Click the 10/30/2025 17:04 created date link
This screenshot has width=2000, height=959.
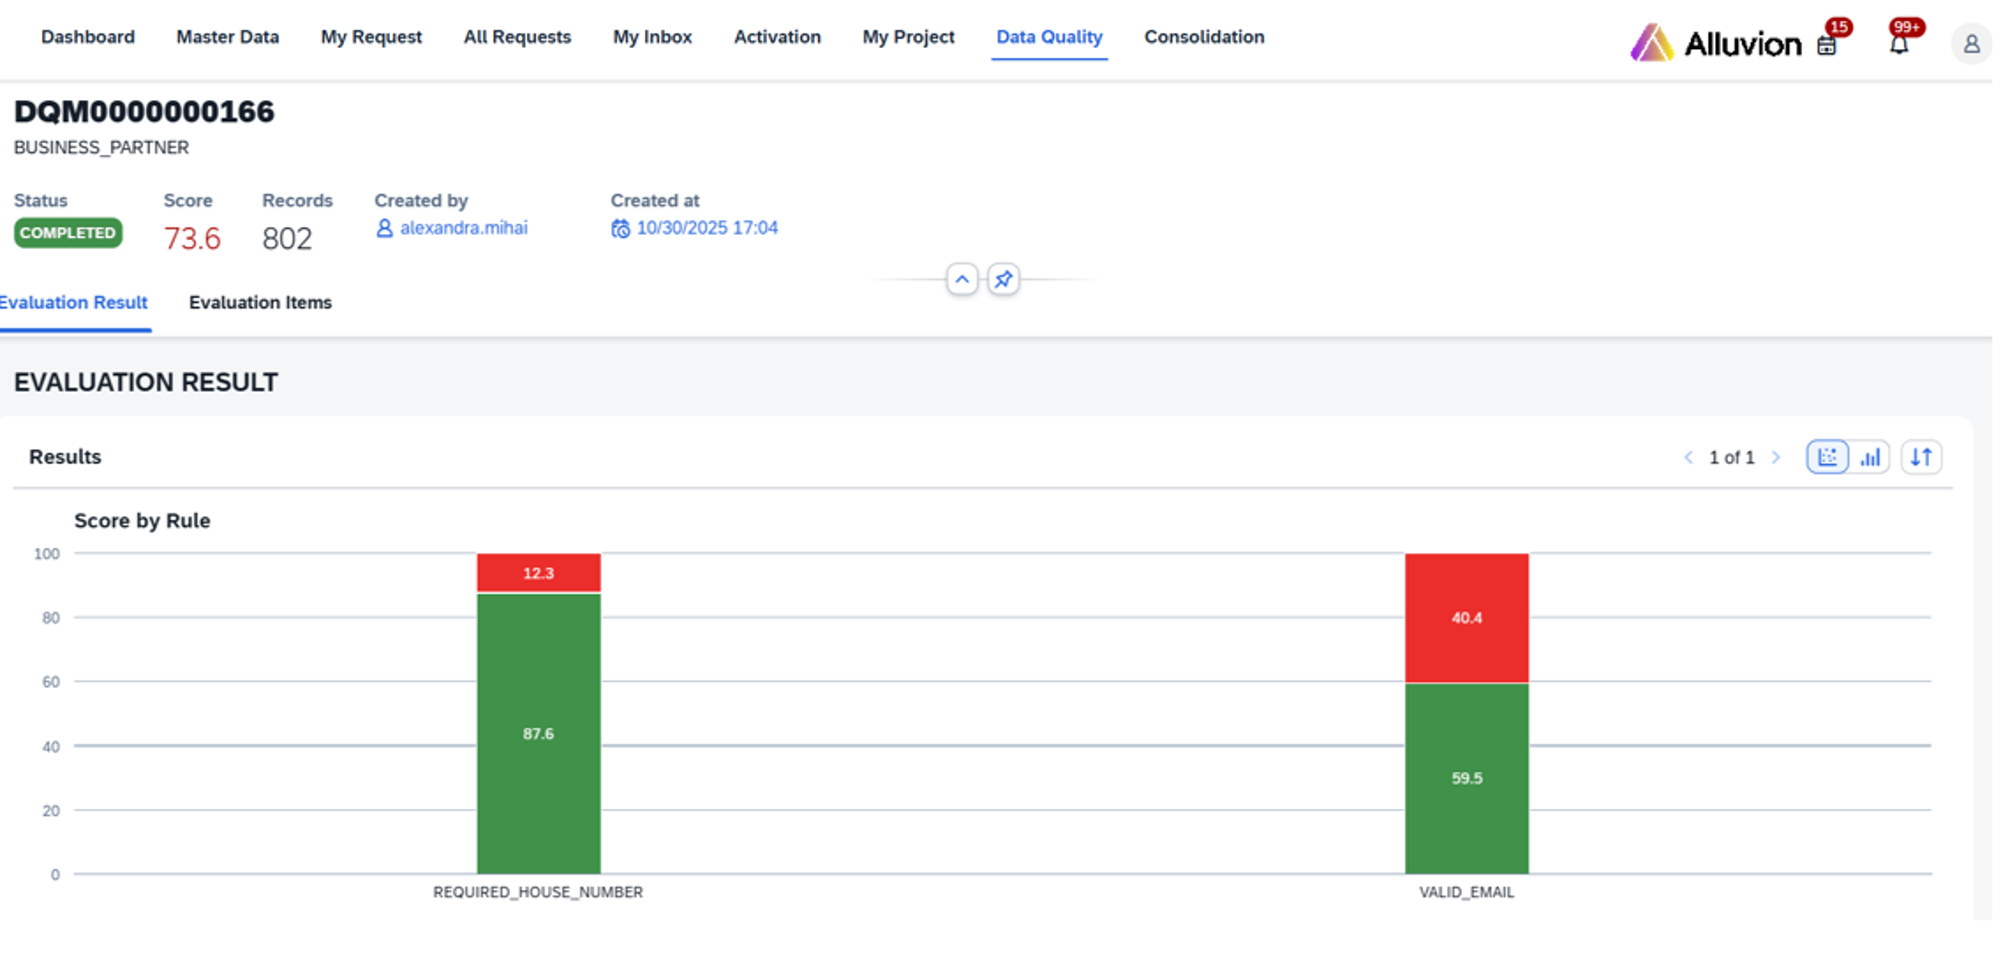[x=707, y=228]
